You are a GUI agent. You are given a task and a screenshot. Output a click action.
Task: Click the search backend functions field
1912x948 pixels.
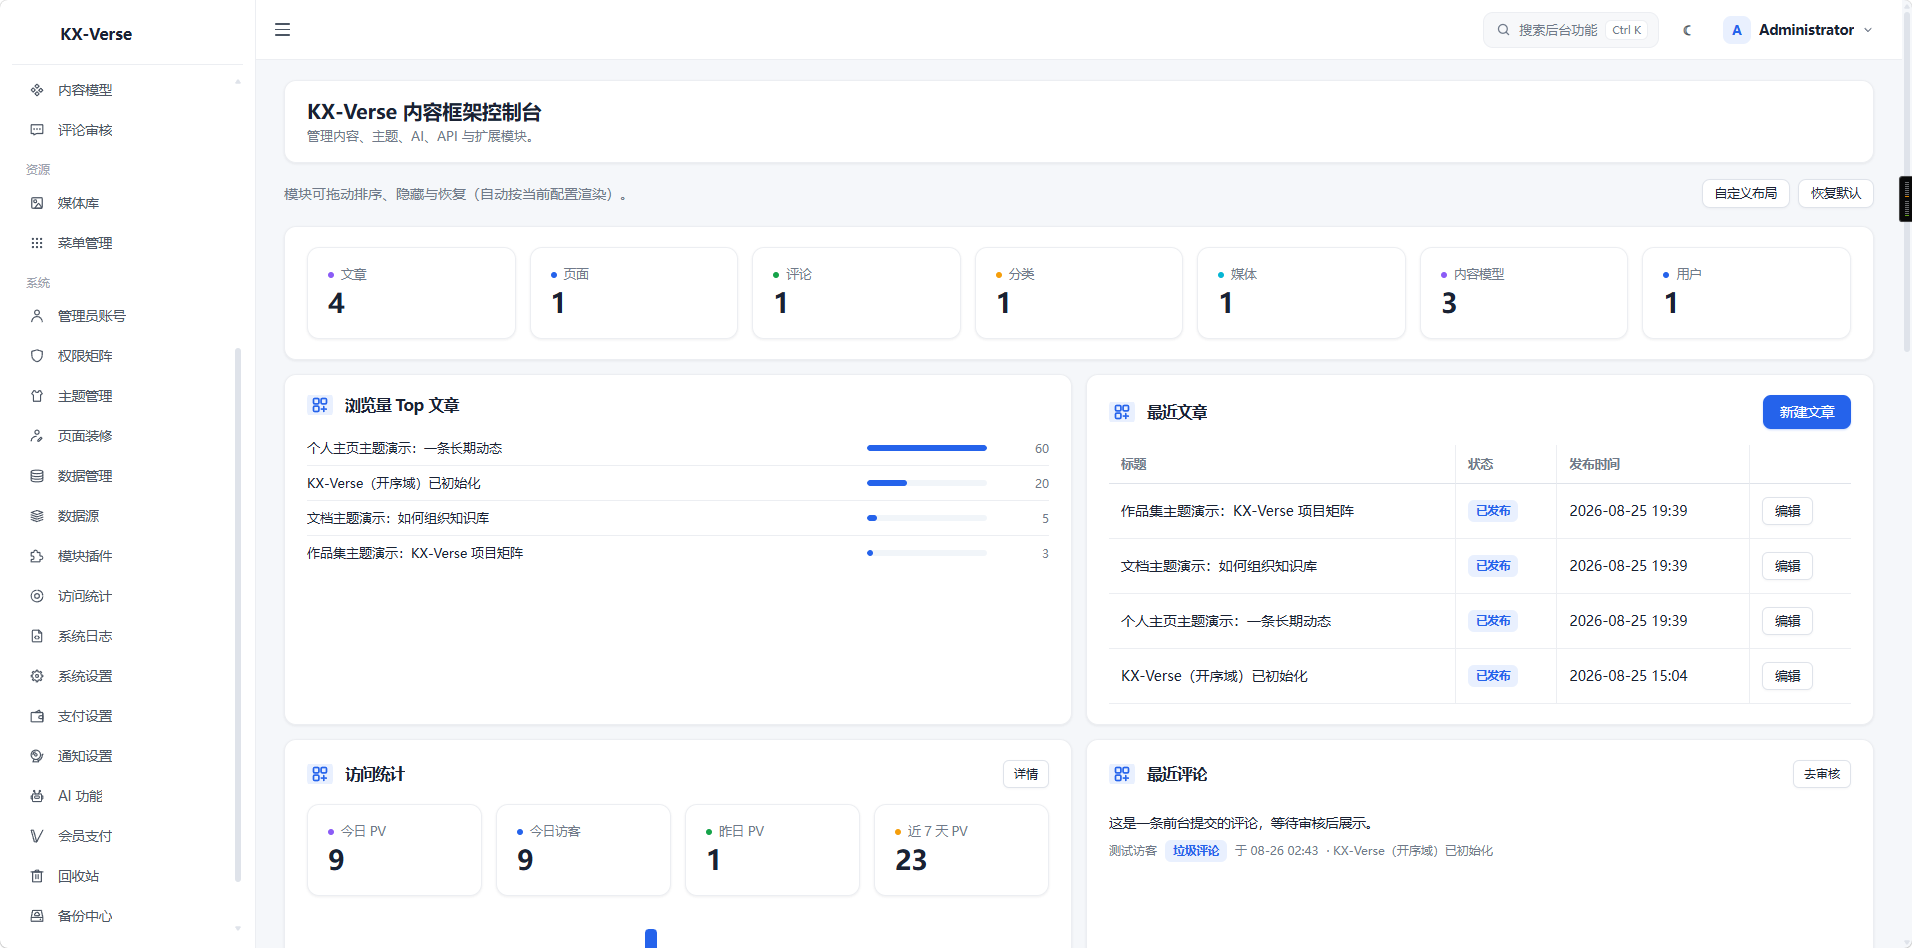pos(1570,30)
